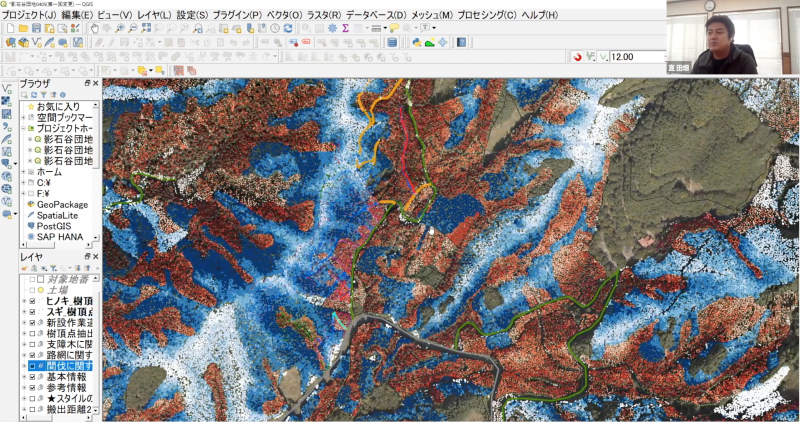Screen dimensions: 800x422
Task: Open statistical summary sigma icon
Action: coord(345,29)
